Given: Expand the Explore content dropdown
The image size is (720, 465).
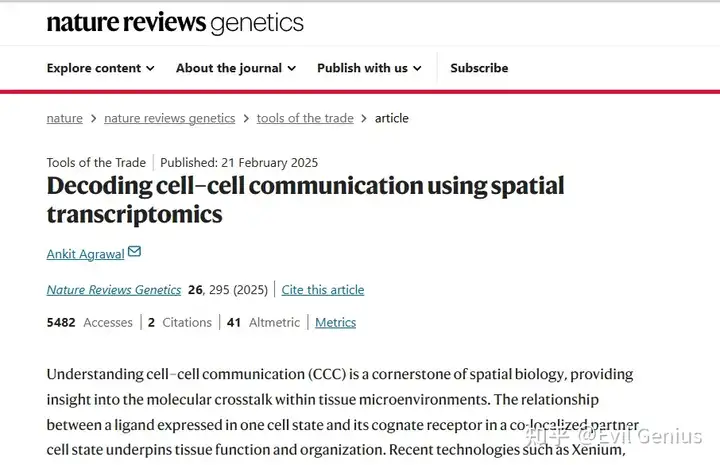Looking at the screenshot, I should (x=100, y=68).
